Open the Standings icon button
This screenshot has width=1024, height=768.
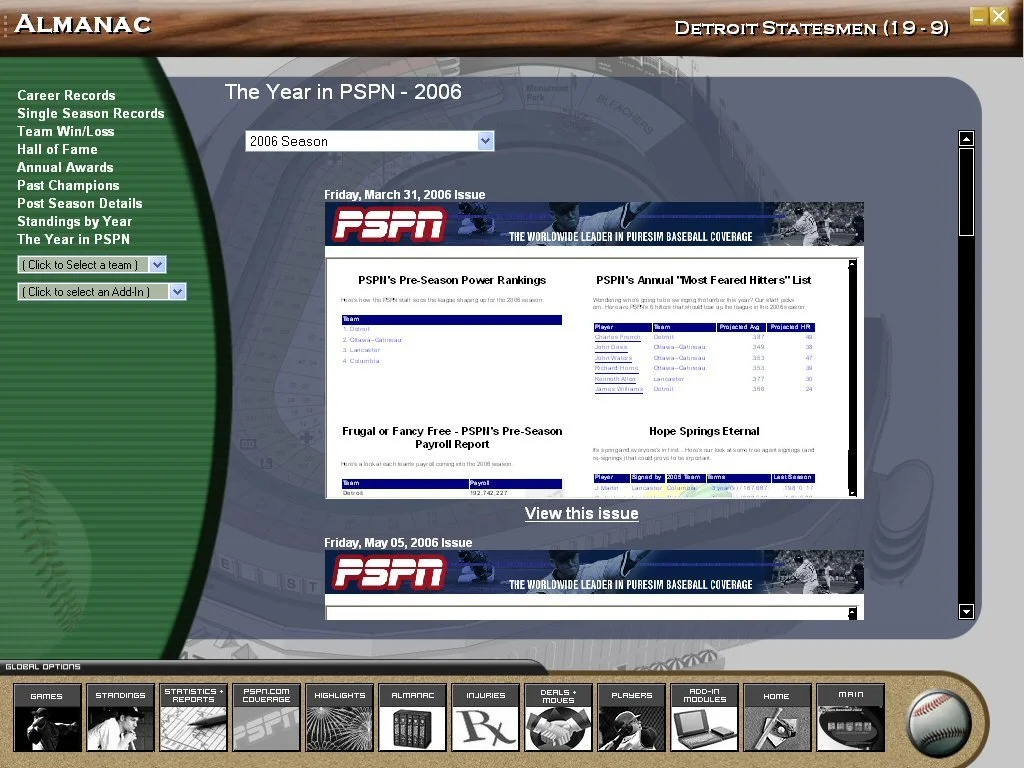click(120, 717)
